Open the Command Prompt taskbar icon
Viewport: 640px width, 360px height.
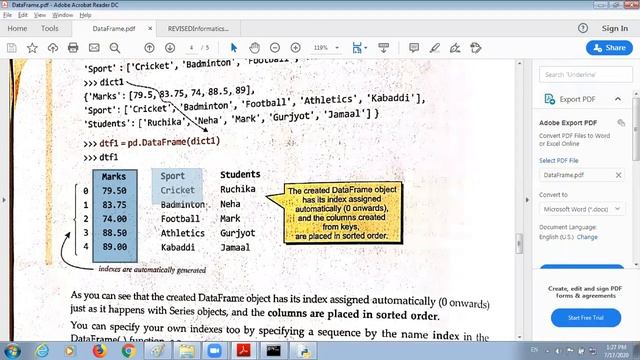pyautogui.click(x=273, y=351)
